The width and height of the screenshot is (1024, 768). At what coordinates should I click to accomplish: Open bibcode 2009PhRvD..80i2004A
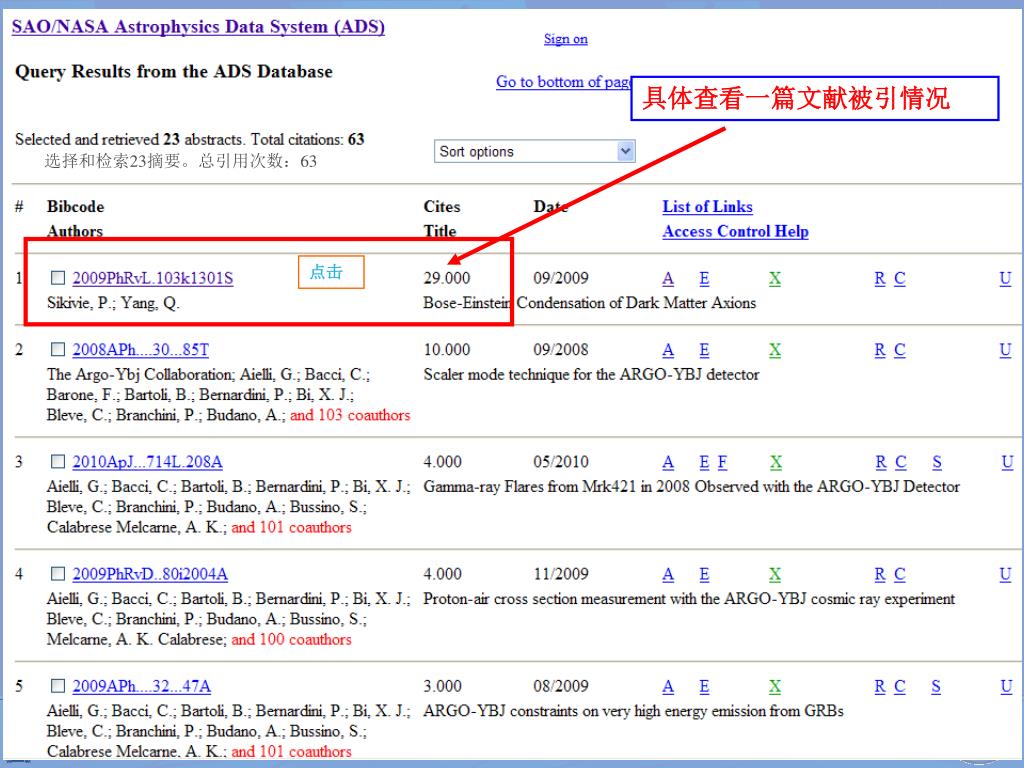point(150,574)
